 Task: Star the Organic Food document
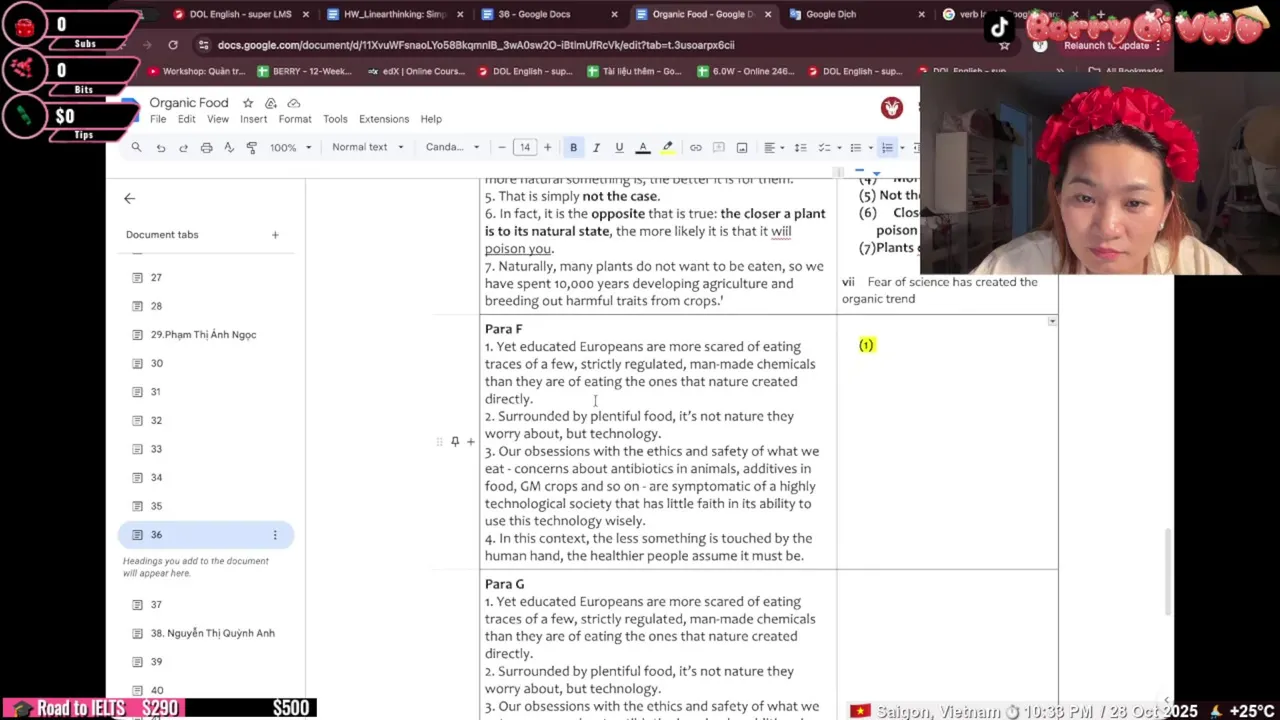[x=248, y=103]
